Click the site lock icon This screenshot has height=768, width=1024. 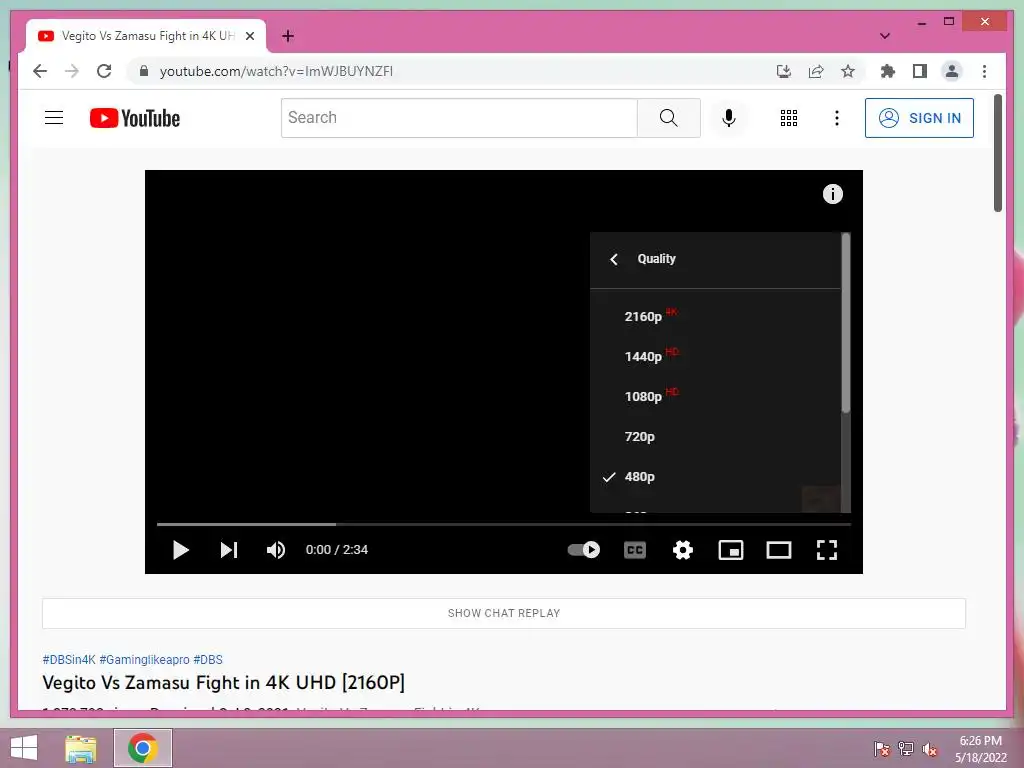[x=144, y=71]
